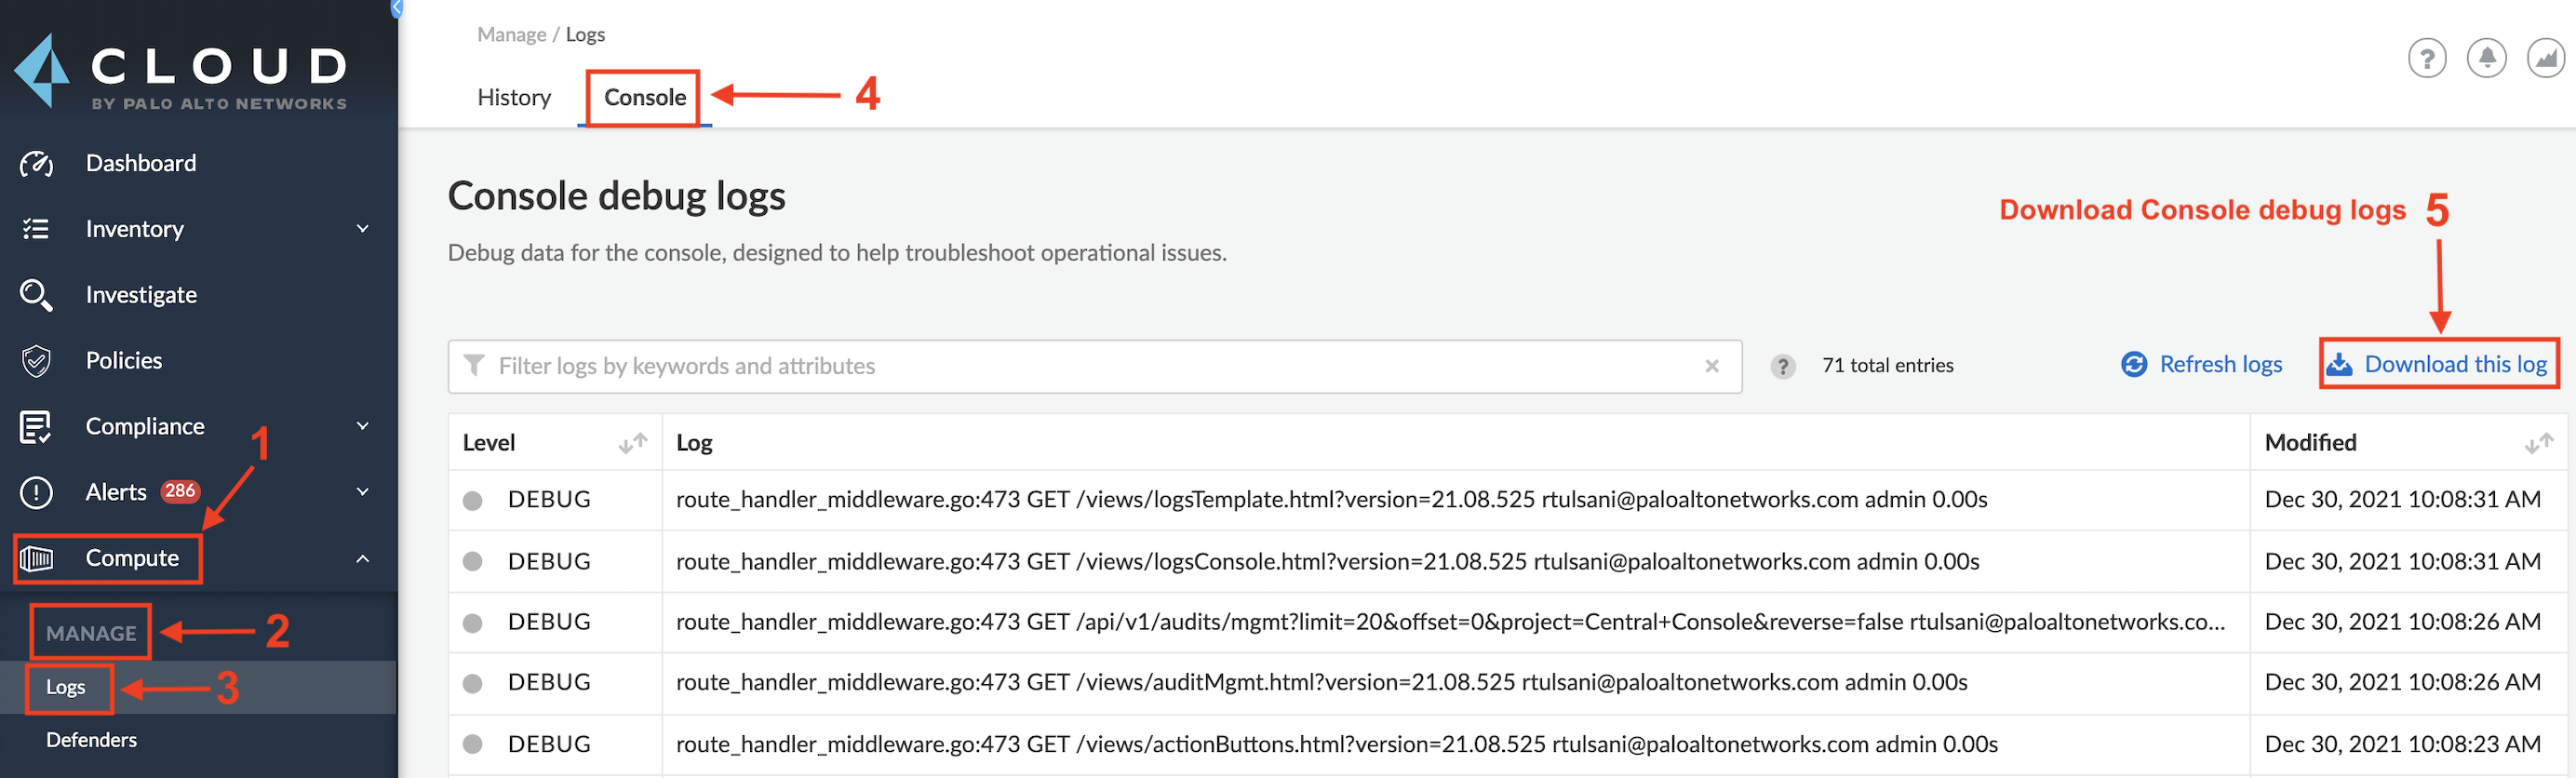The width and height of the screenshot is (2576, 778).
Task: Expand the Compliance section chevron
Action: pos(363,426)
